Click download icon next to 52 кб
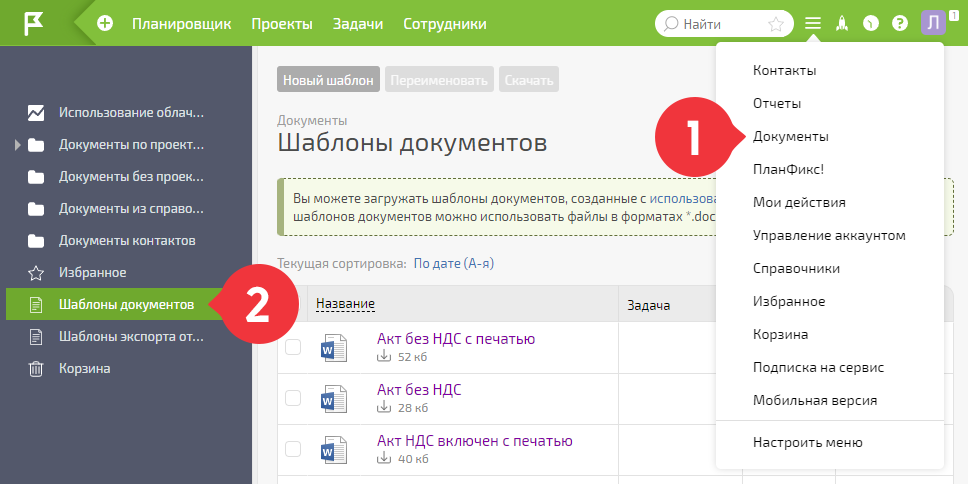The width and height of the screenshot is (968, 484). [385, 356]
